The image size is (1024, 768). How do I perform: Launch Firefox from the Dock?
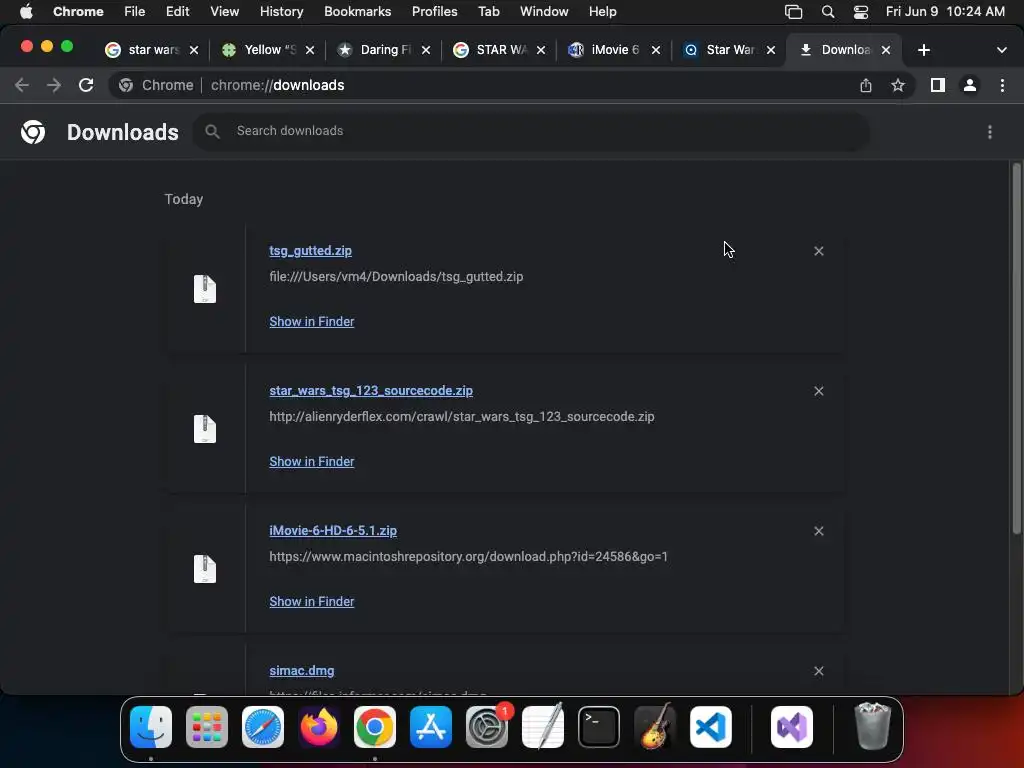pyautogui.click(x=319, y=727)
